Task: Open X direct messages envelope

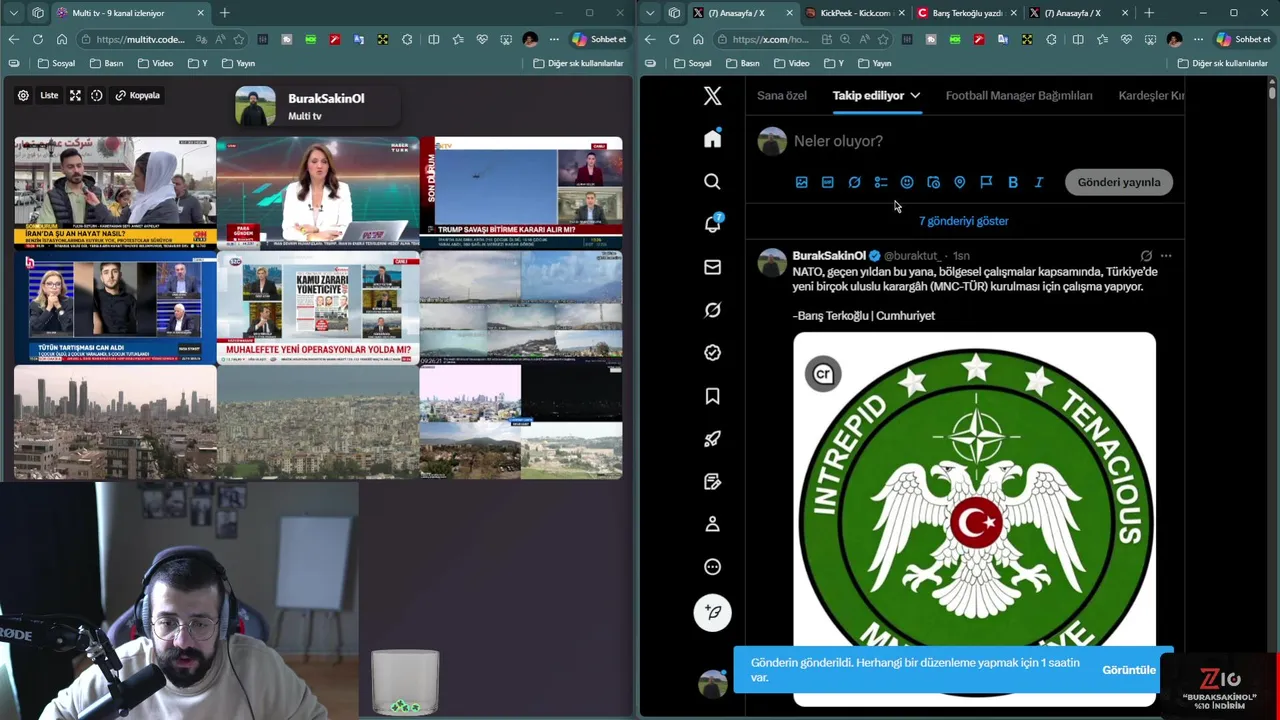Action: tap(712, 267)
